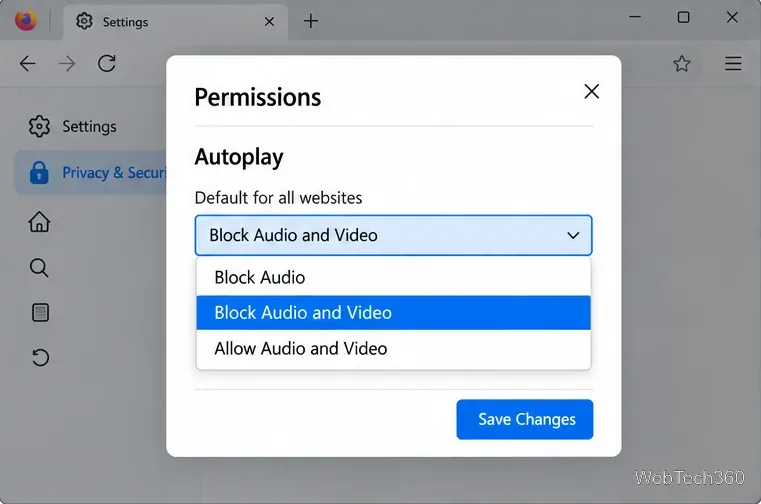Click the Permissions dialog title
Image resolution: width=761 pixels, height=504 pixels.
click(x=258, y=98)
